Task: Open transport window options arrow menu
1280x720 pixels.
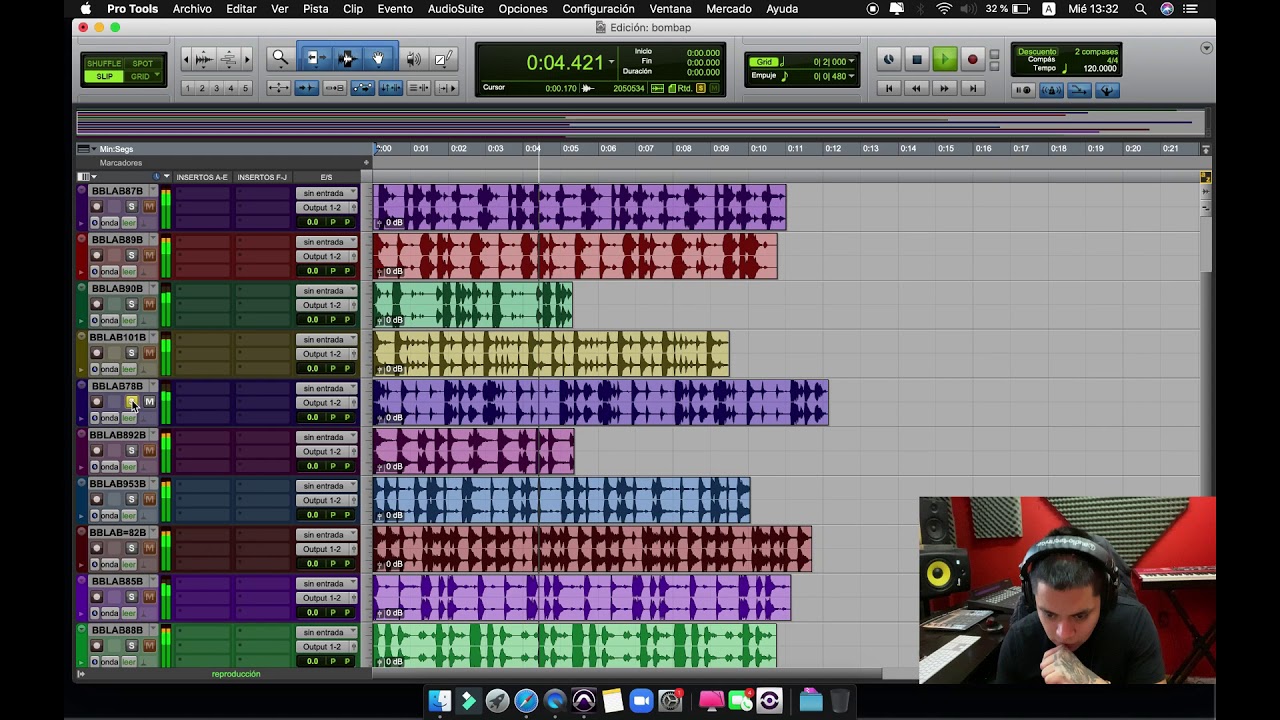Action: [x=1207, y=48]
